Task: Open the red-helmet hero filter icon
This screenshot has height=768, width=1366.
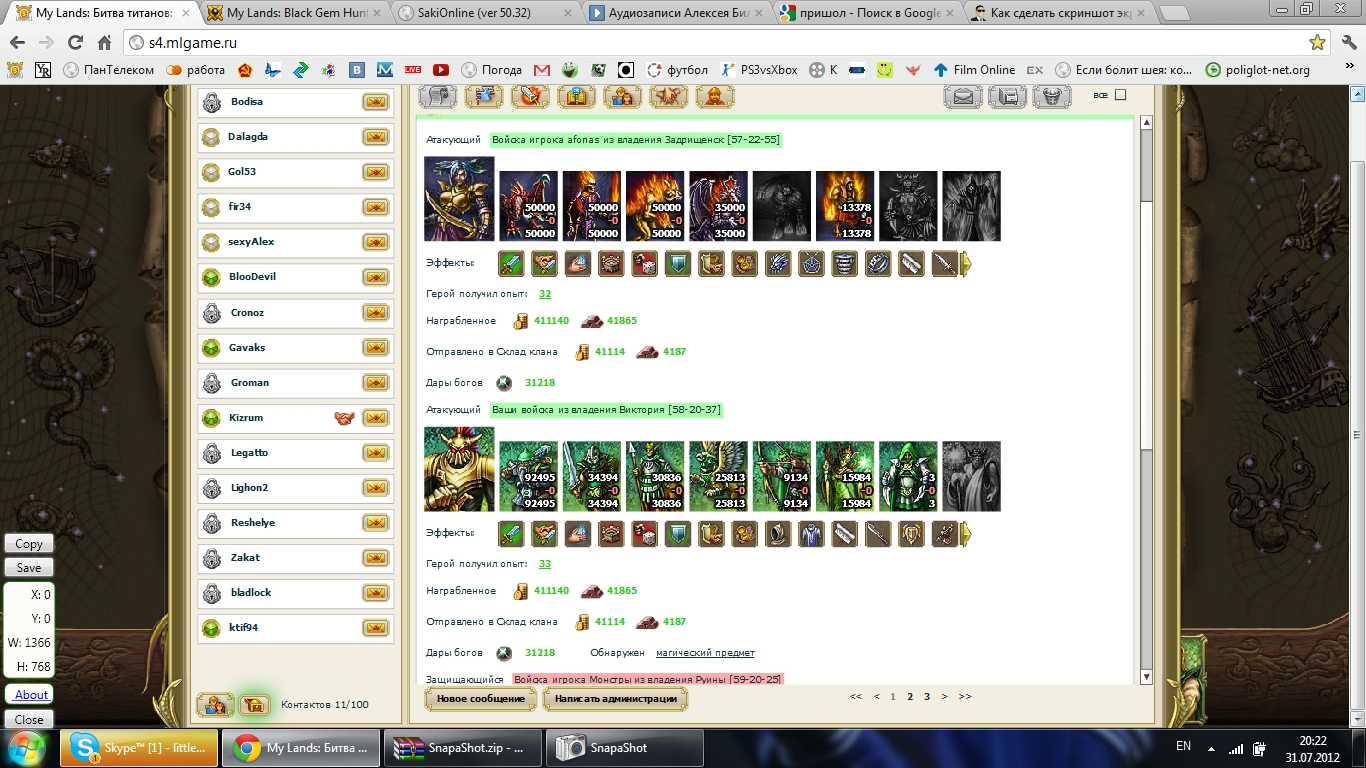Action: (x=715, y=97)
